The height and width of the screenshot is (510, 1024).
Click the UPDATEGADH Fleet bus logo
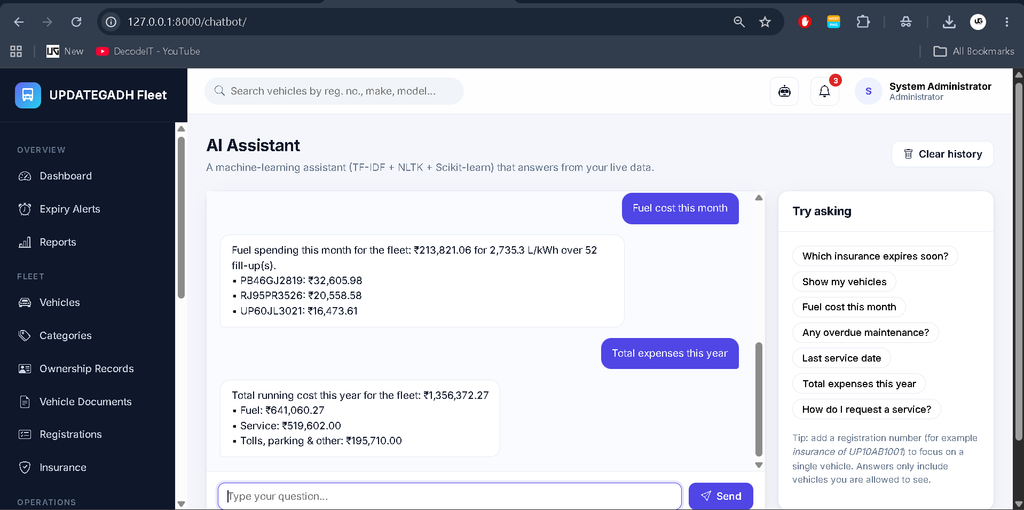coord(28,95)
